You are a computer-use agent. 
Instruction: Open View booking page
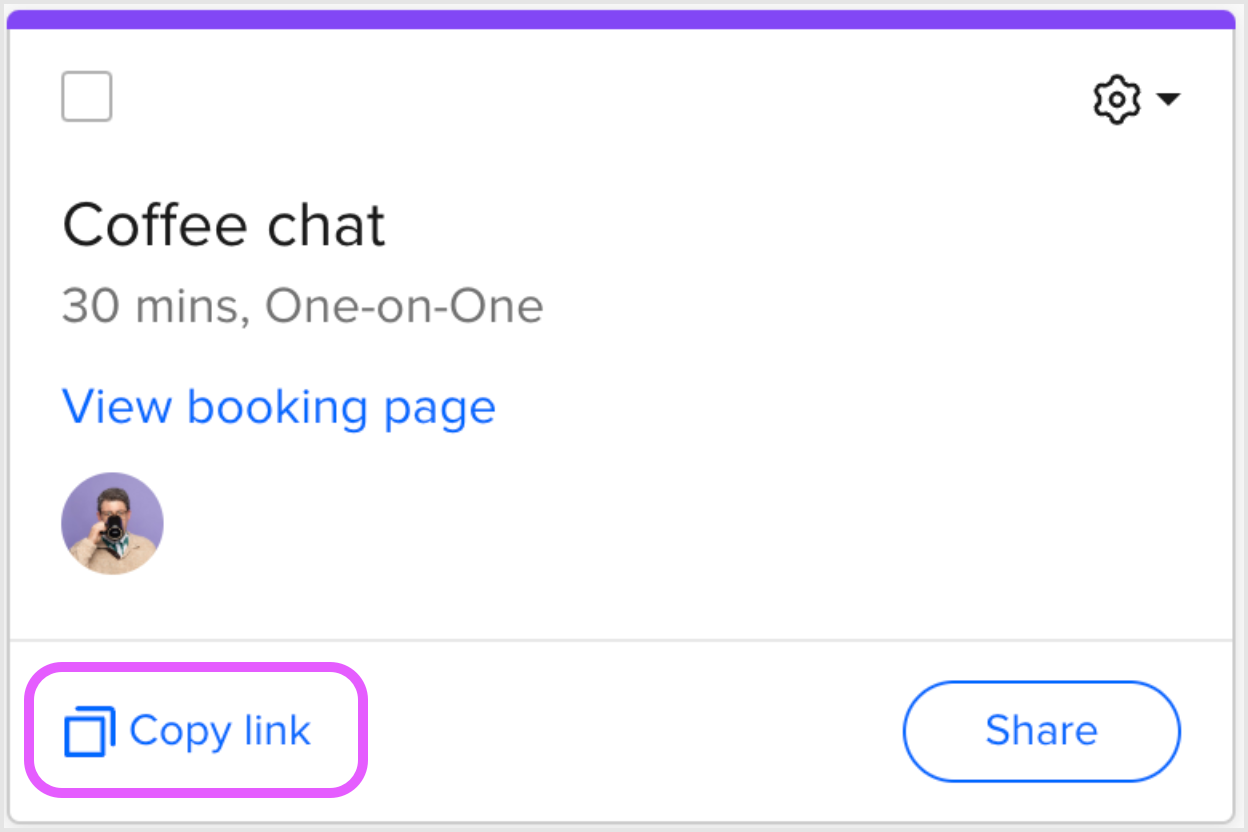pyautogui.click(x=279, y=406)
